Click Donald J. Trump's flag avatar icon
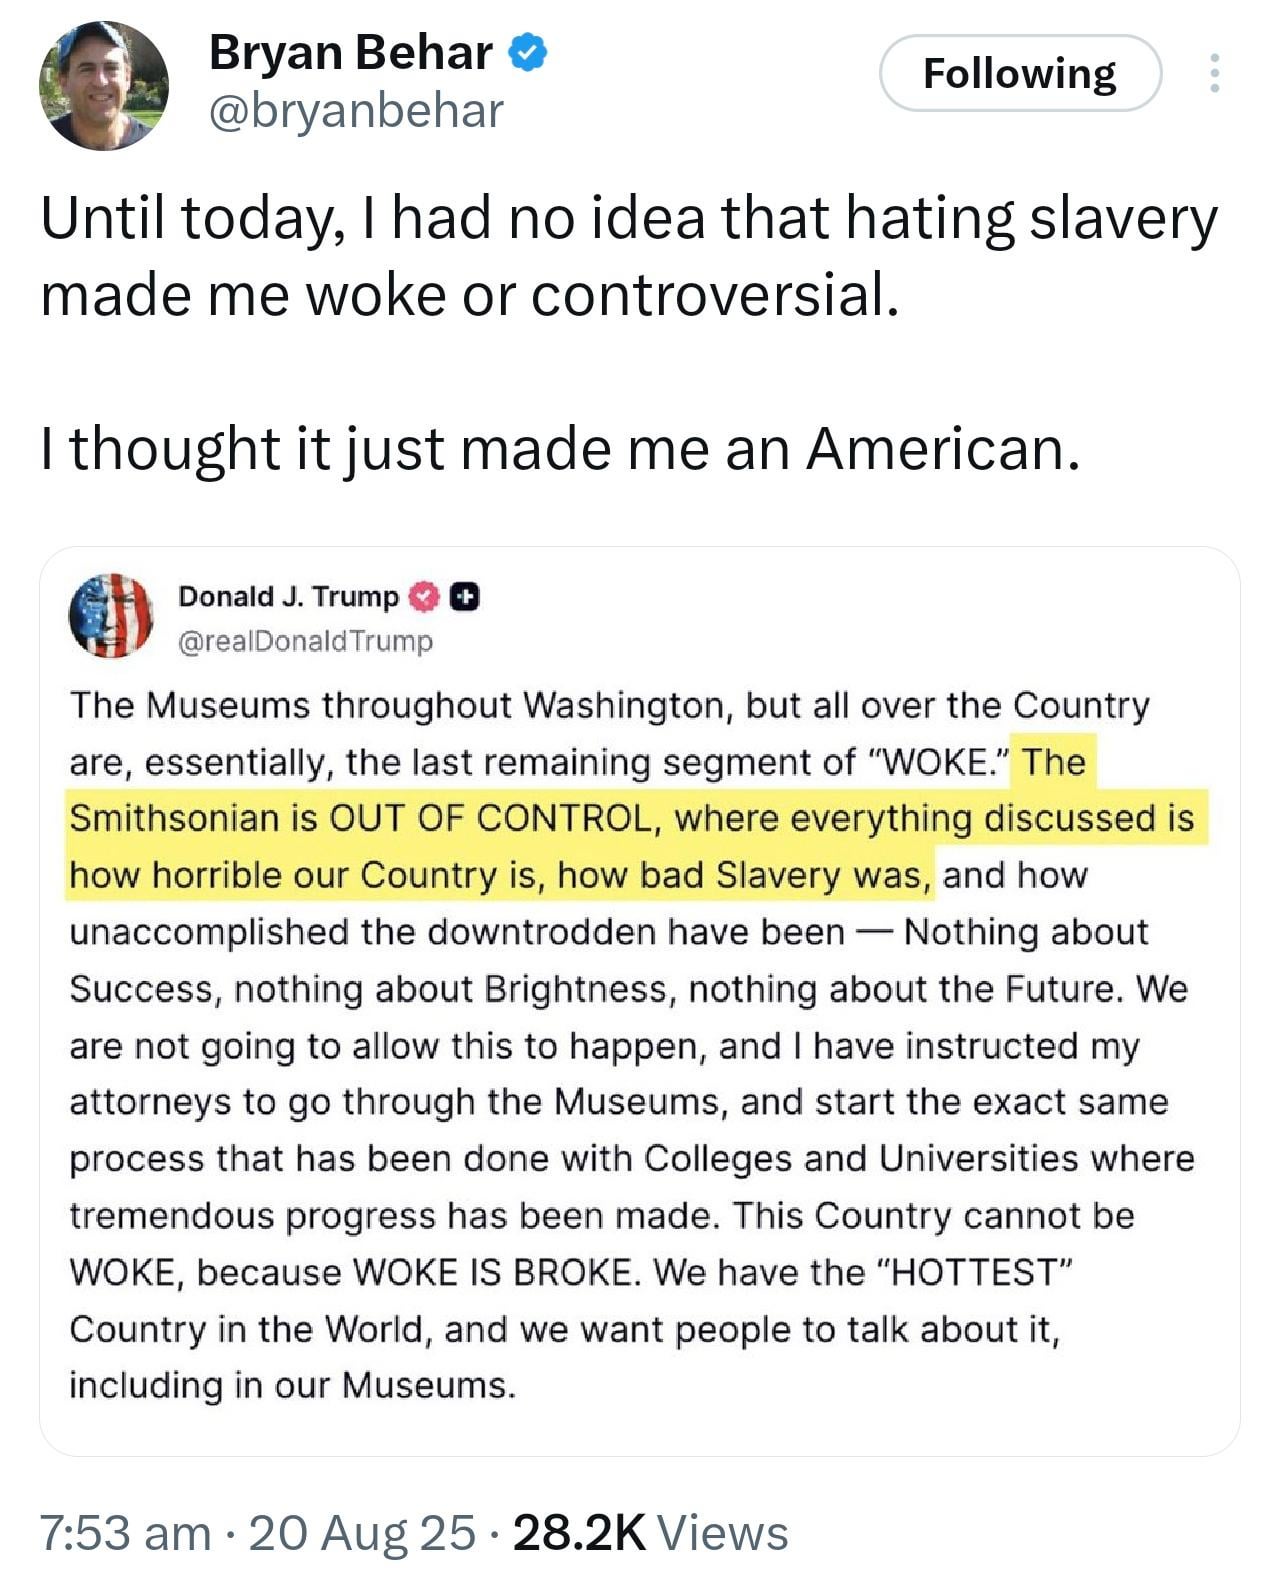 [x=110, y=616]
